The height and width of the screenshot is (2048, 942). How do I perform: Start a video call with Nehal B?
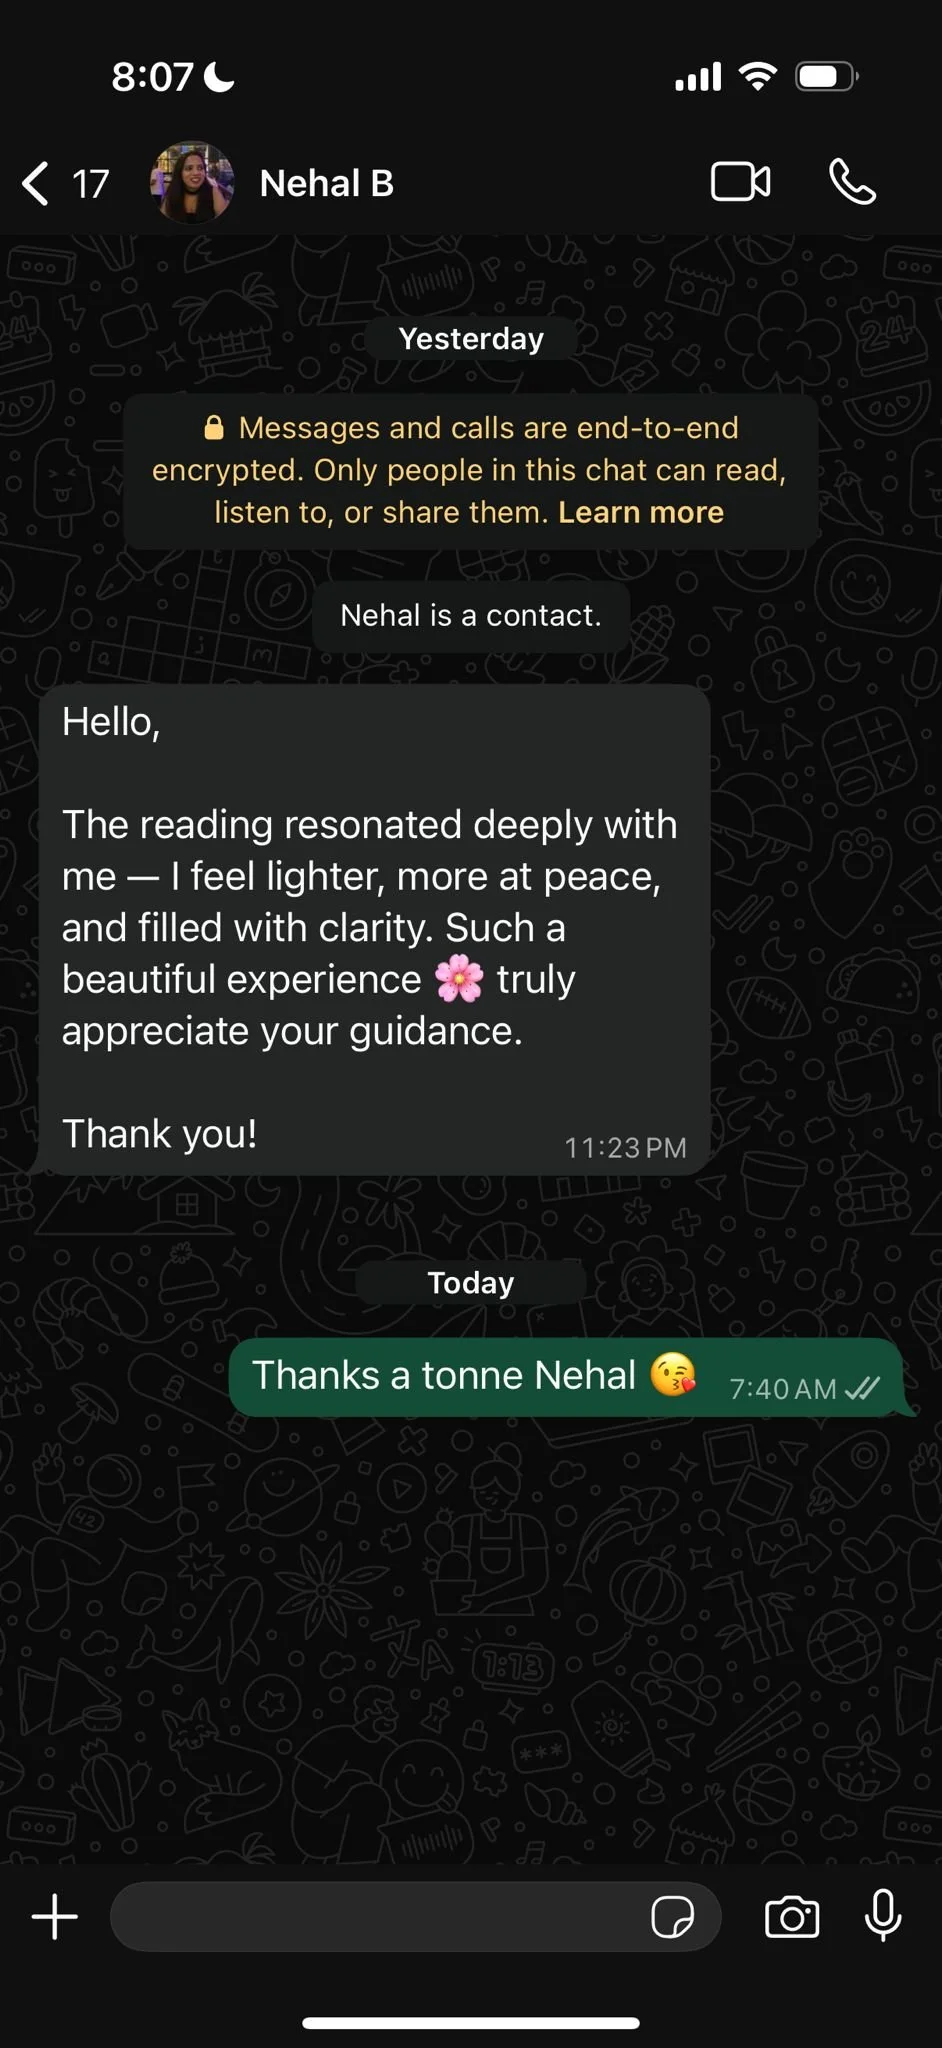(x=741, y=182)
